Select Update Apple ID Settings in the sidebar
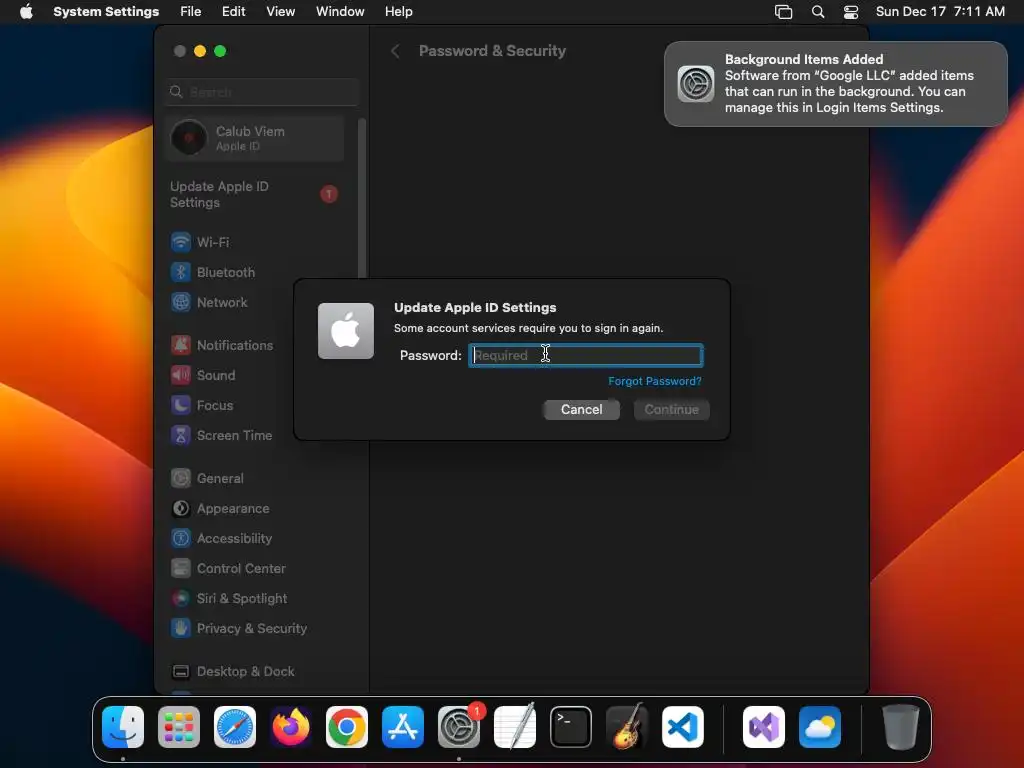Image resolution: width=1024 pixels, height=768 pixels. click(253, 195)
